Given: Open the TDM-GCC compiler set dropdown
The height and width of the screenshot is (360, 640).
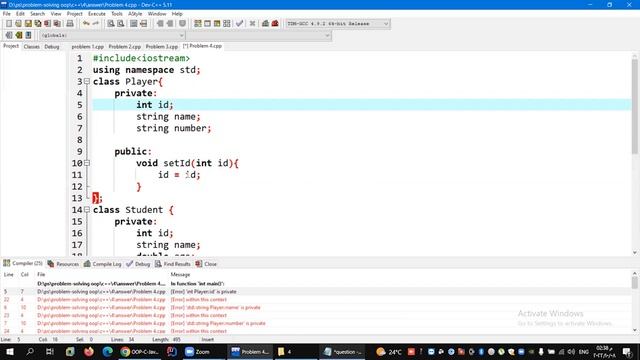Looking at the screenshot, I should (x=338, y=24).
